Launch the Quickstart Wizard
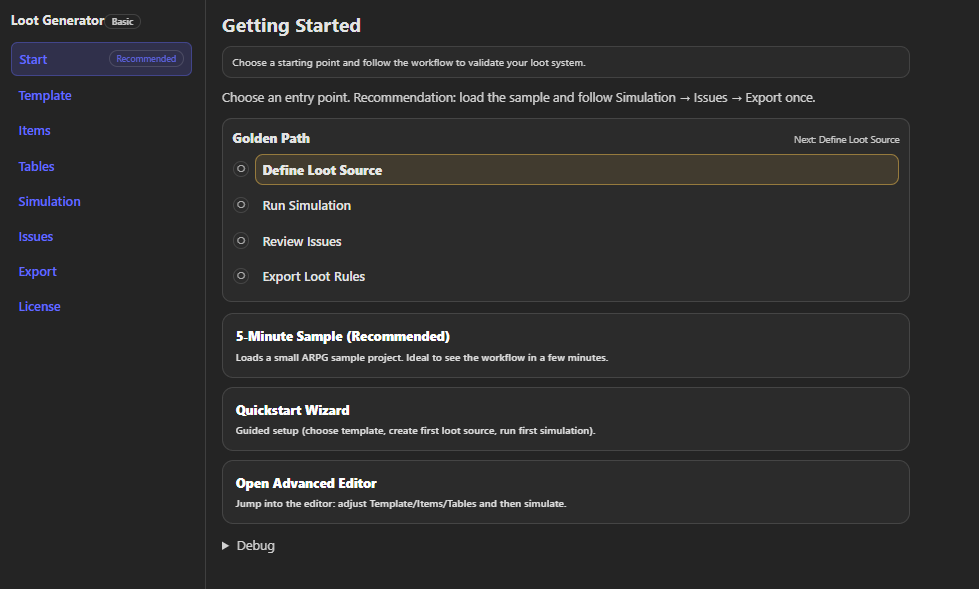Viewport: 979px width, 589px height. [x=565, y=419]
